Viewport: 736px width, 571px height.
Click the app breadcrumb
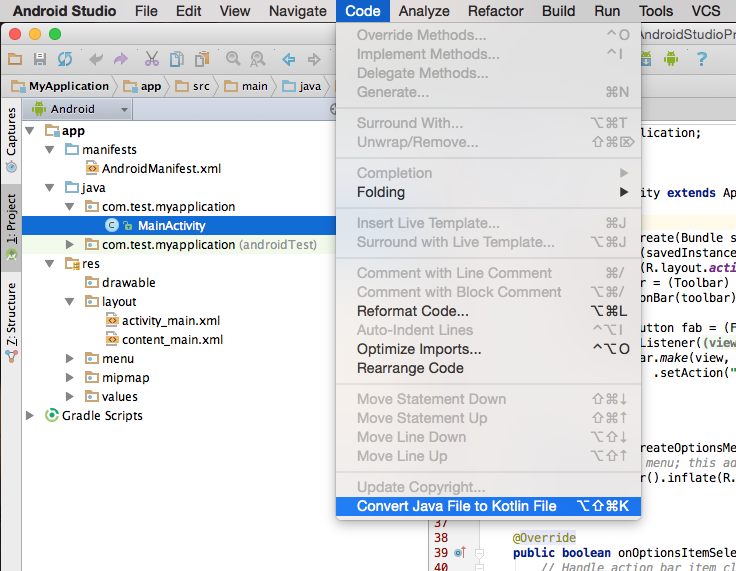[x=143, y=86]
